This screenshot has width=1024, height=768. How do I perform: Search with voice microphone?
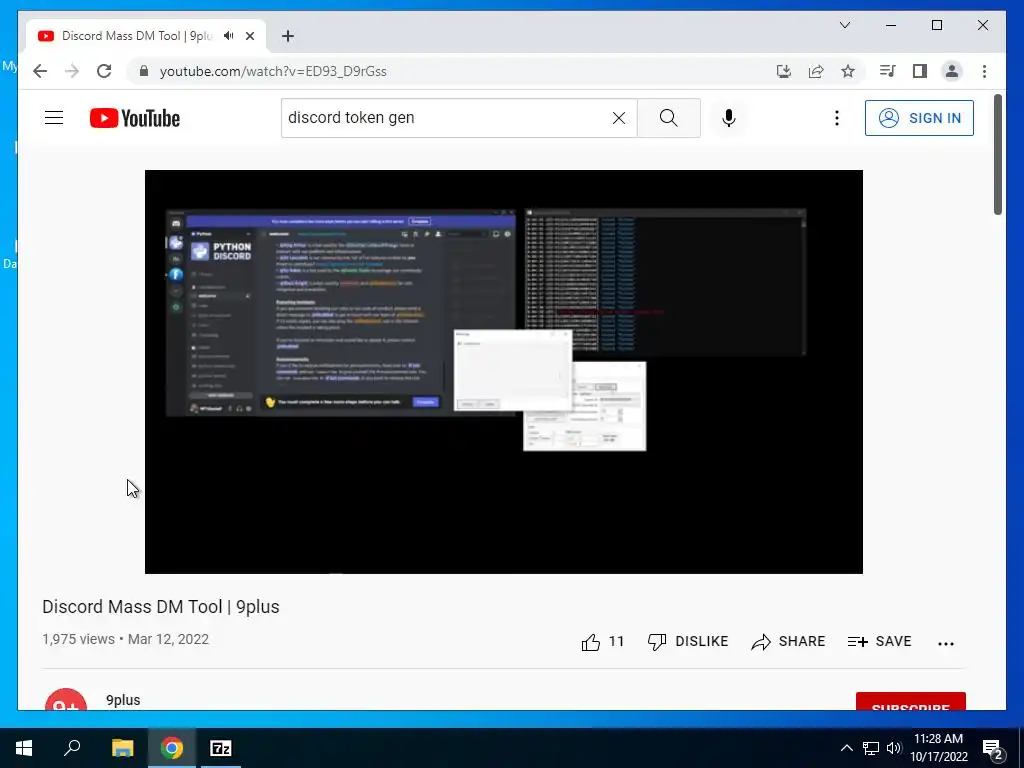click(x=729, y=118)
